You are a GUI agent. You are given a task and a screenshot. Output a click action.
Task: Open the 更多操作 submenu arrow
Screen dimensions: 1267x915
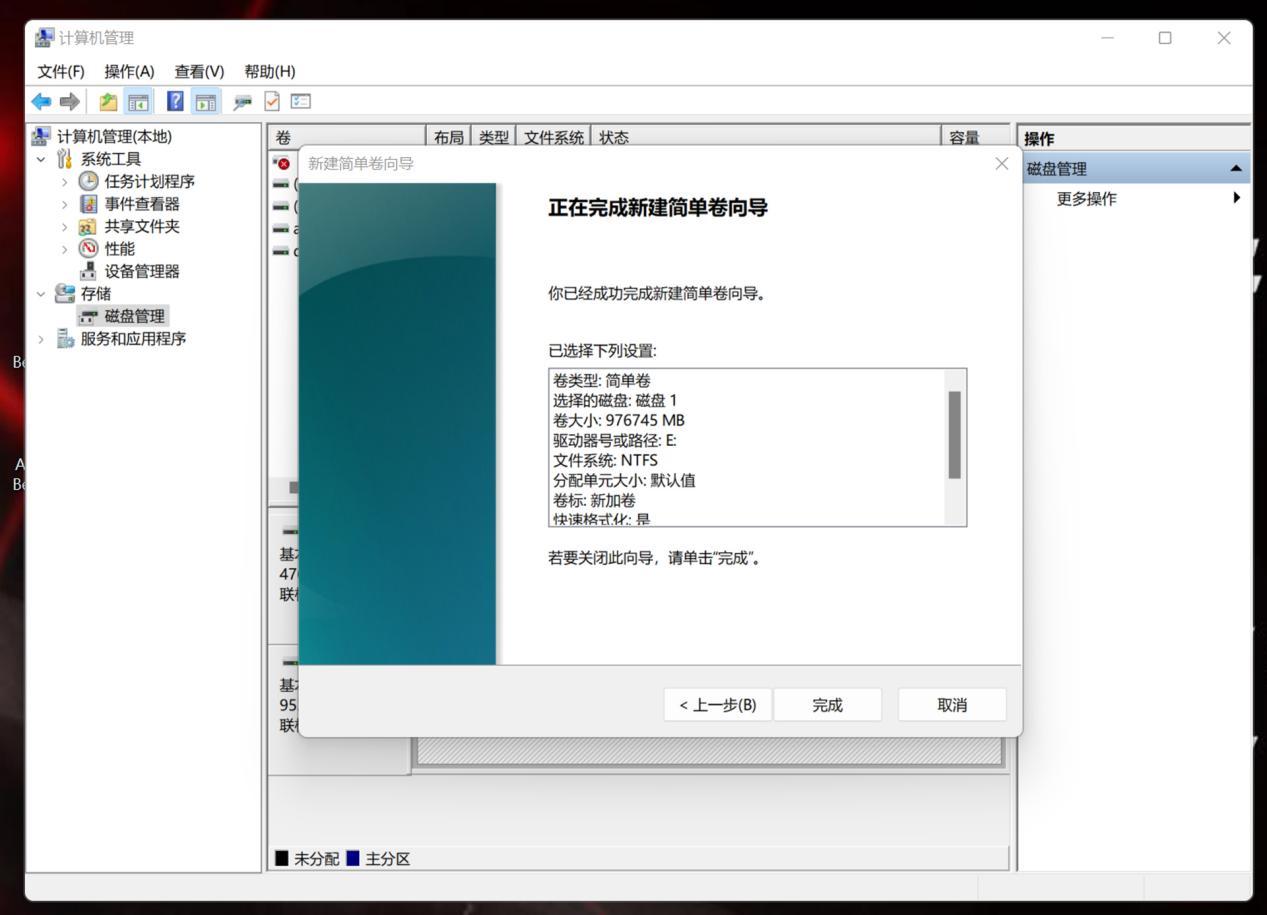tap(1236, 198)
